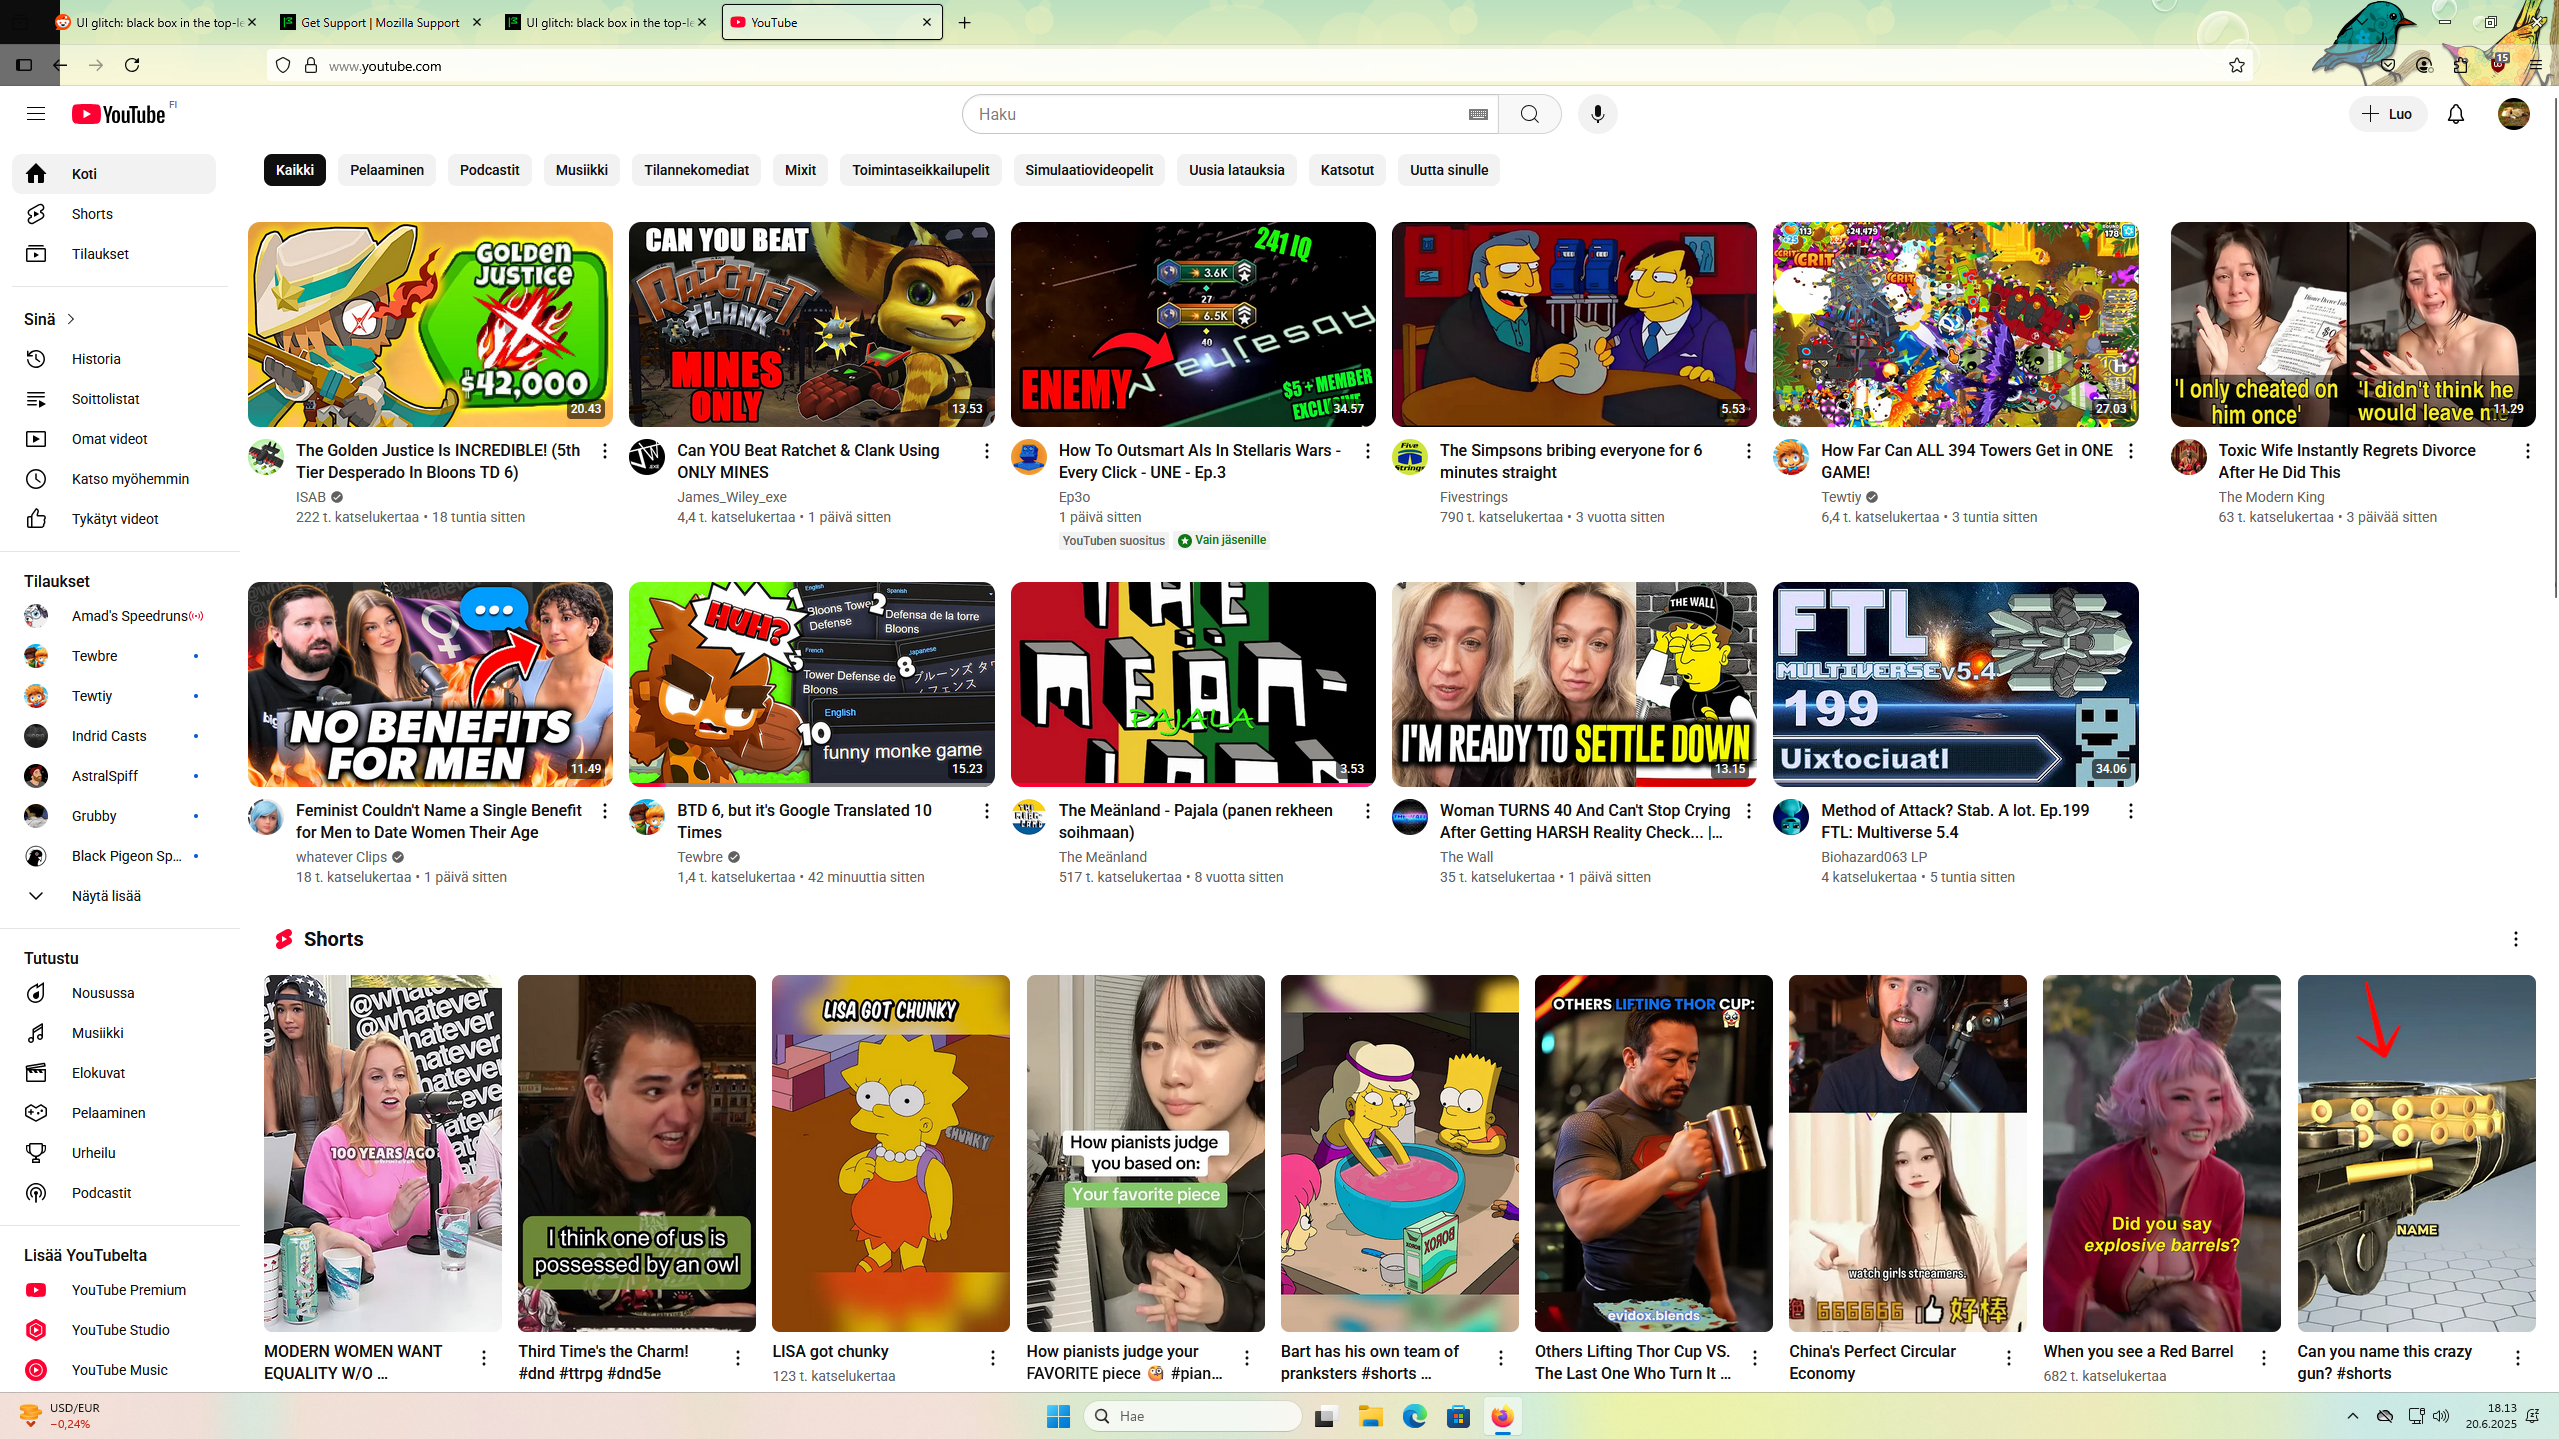Open Elokuvat in sidebar
This screenshot has height=1439, width=2559.
coord(114,1073)
